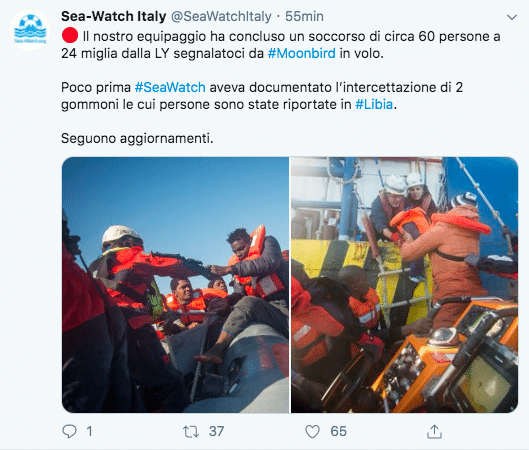The width and height of the screenshot is (529, 450).
Task: View right ship ladder photo
Action: pos(404,285)
